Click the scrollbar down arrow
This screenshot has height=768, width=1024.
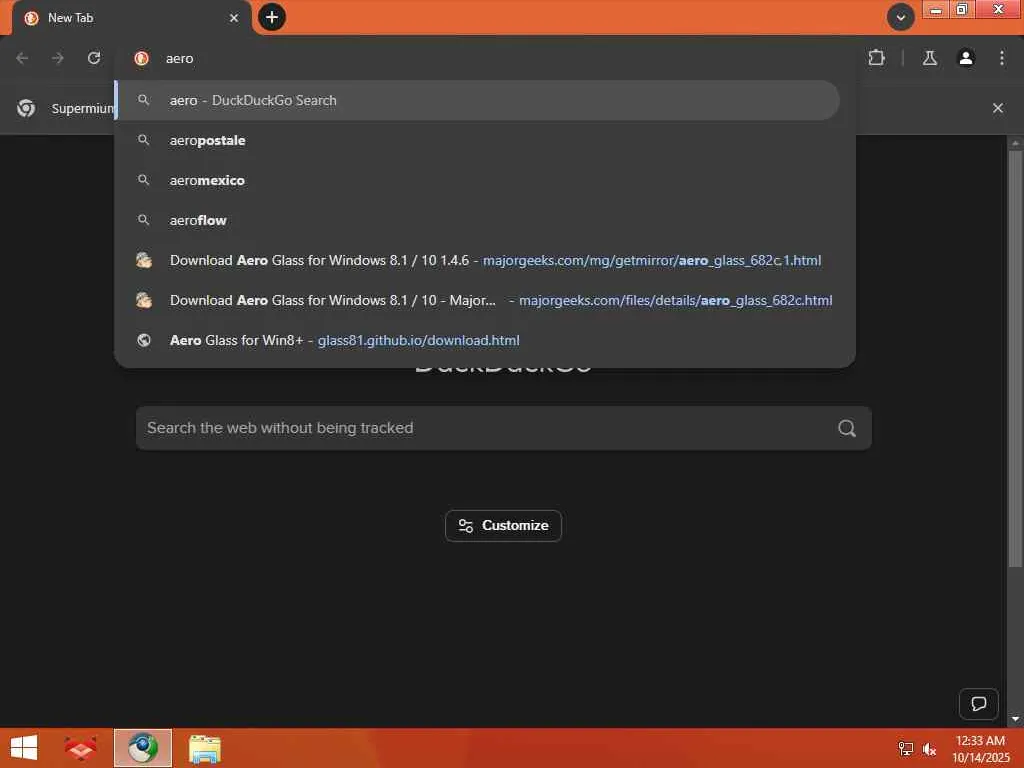click(x=1015, y=718)
